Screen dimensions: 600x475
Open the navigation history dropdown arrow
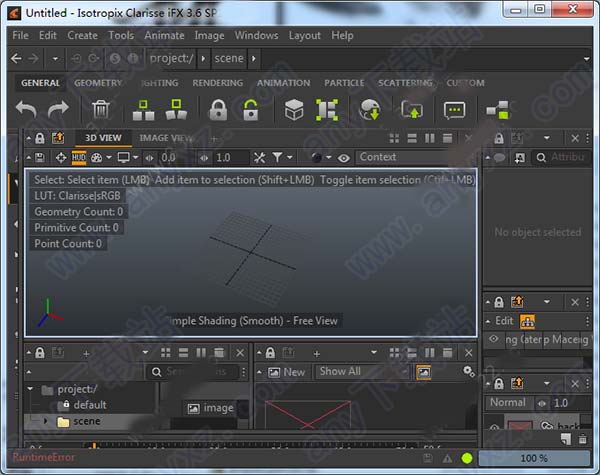pyautogui.click(x=55, y=59)
